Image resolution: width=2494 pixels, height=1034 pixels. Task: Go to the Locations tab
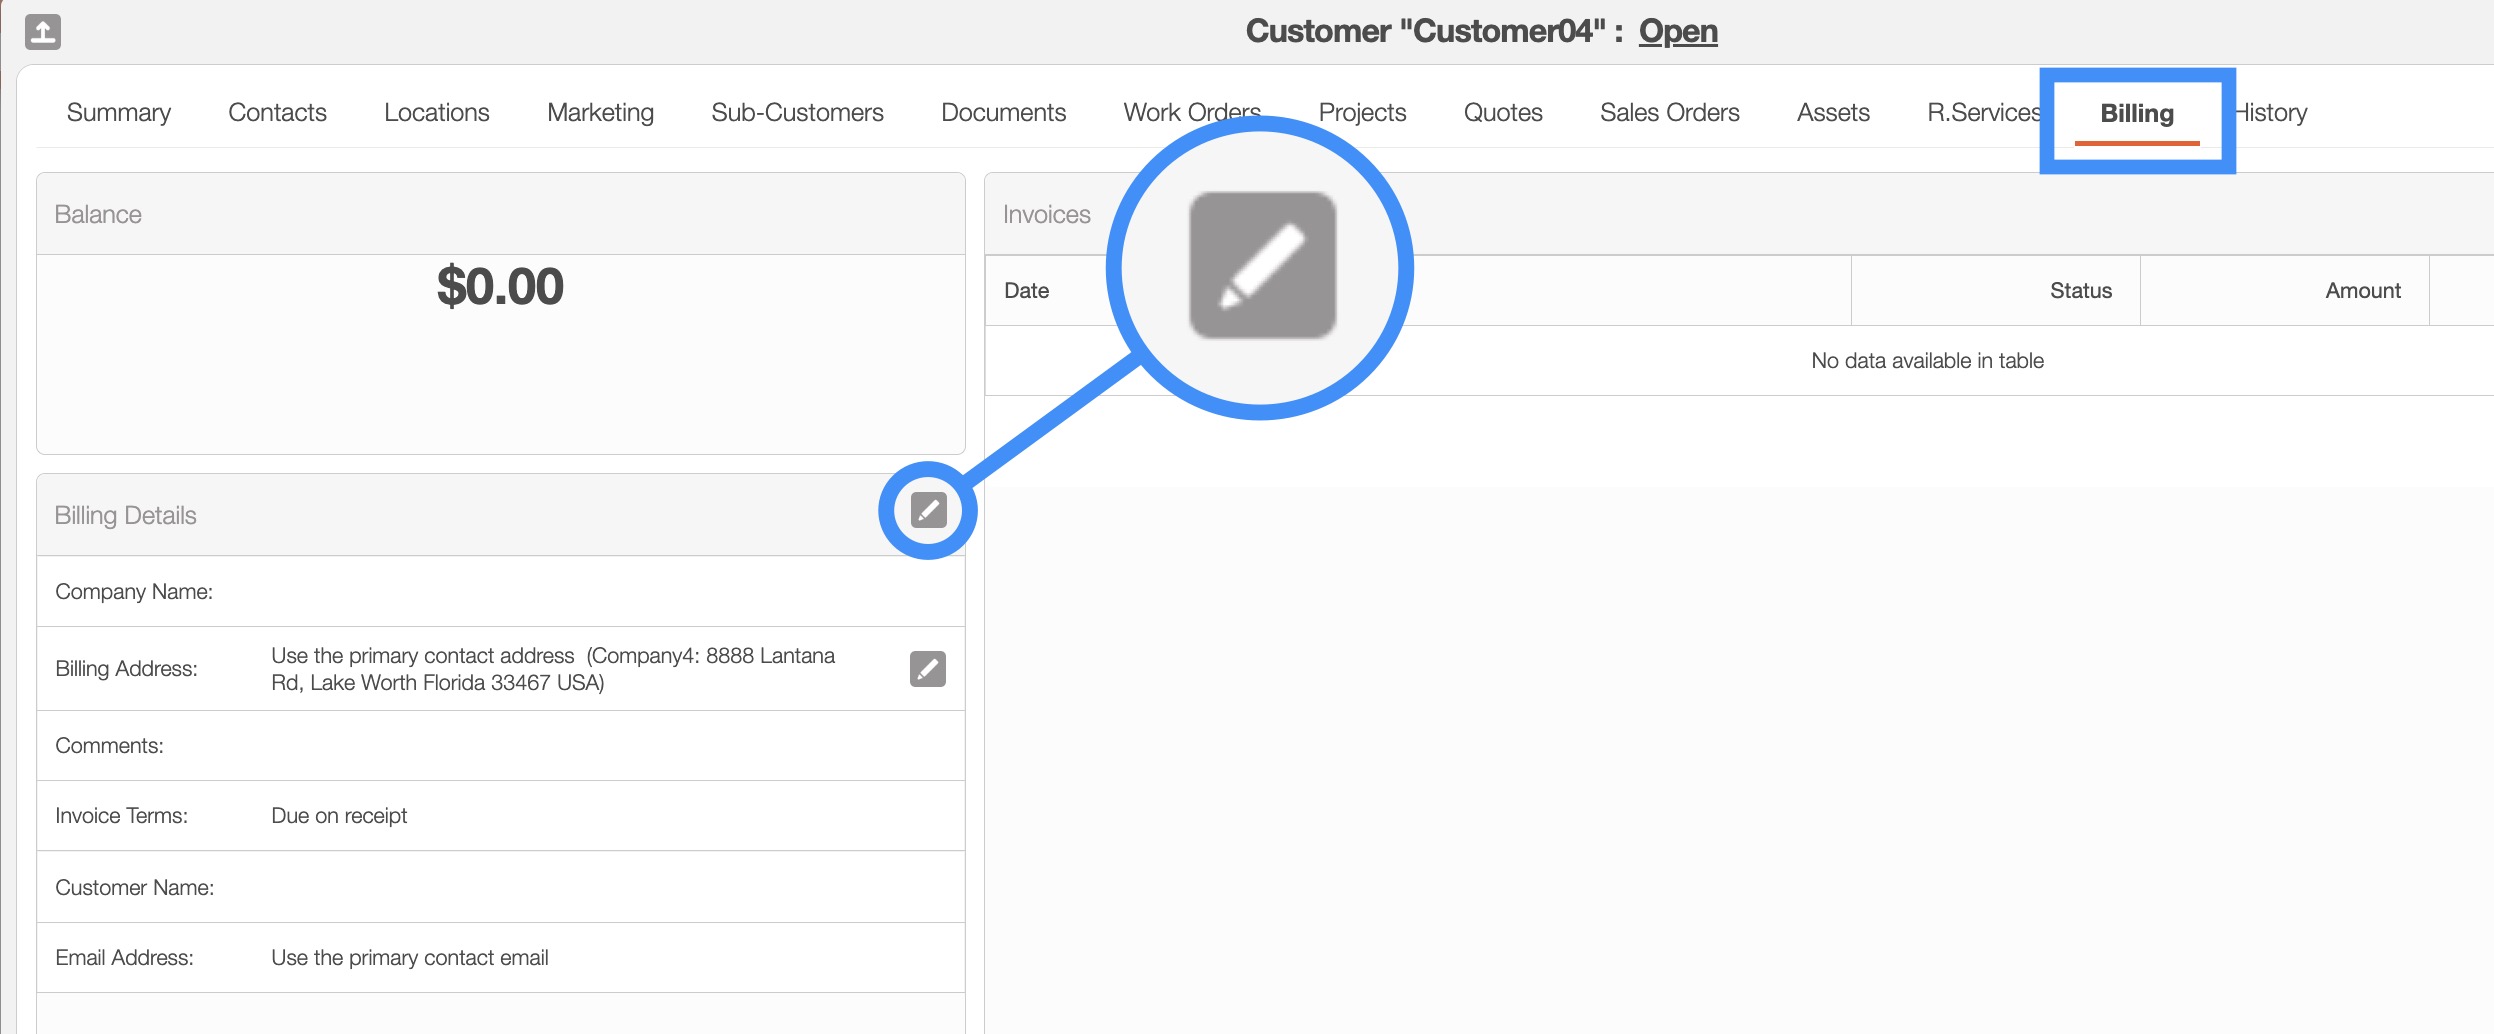(x=436, y=113)
